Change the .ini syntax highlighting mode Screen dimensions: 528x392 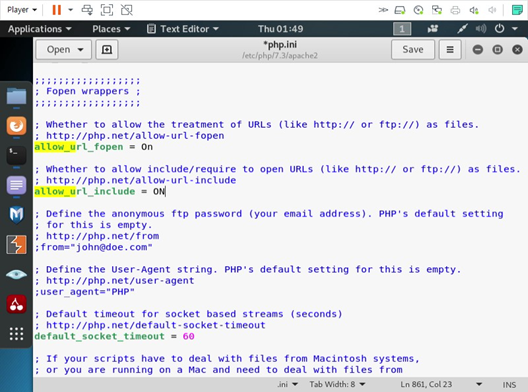pos(288,385)
